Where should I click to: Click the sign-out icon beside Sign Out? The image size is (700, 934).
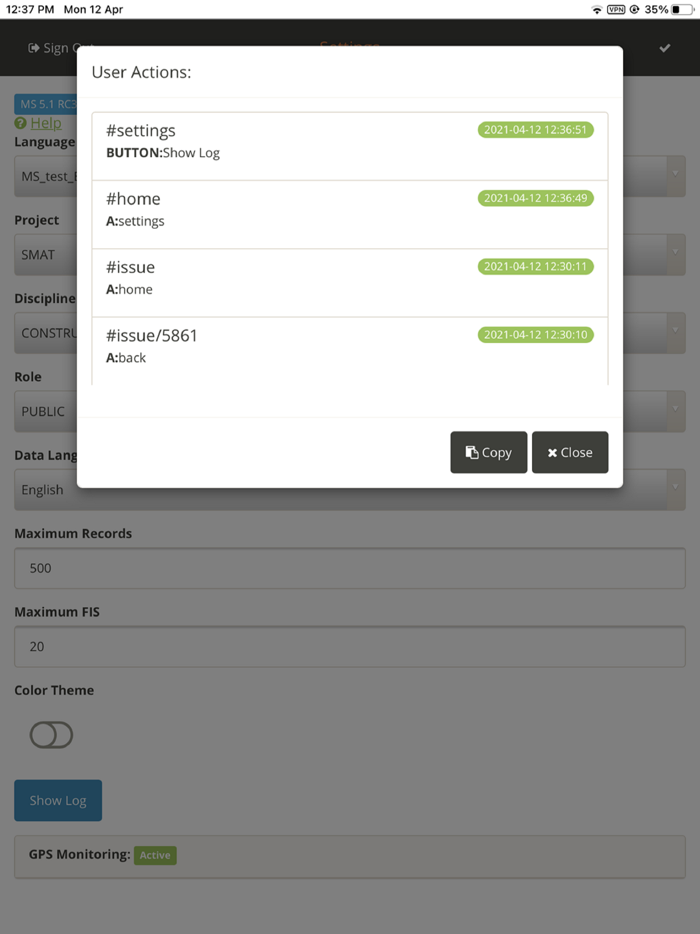[x=34, y=47]
